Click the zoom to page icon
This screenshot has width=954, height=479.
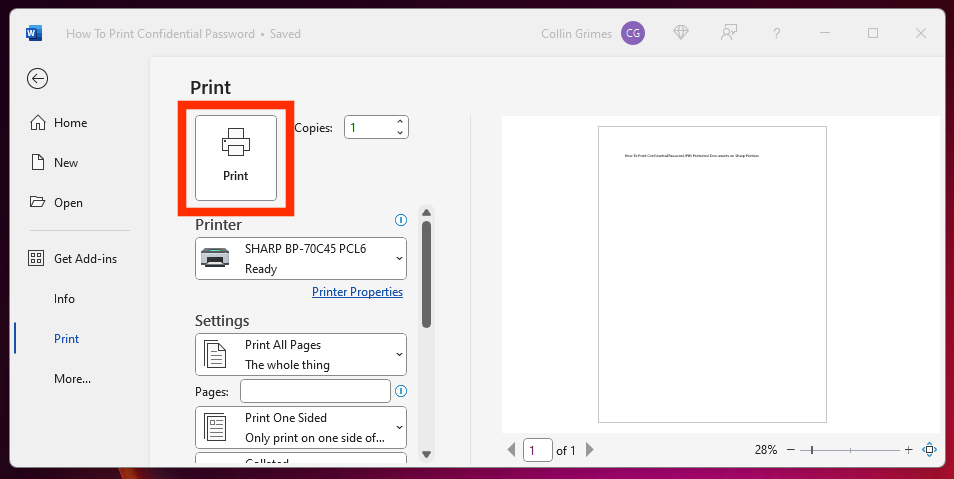click(929, 450)
